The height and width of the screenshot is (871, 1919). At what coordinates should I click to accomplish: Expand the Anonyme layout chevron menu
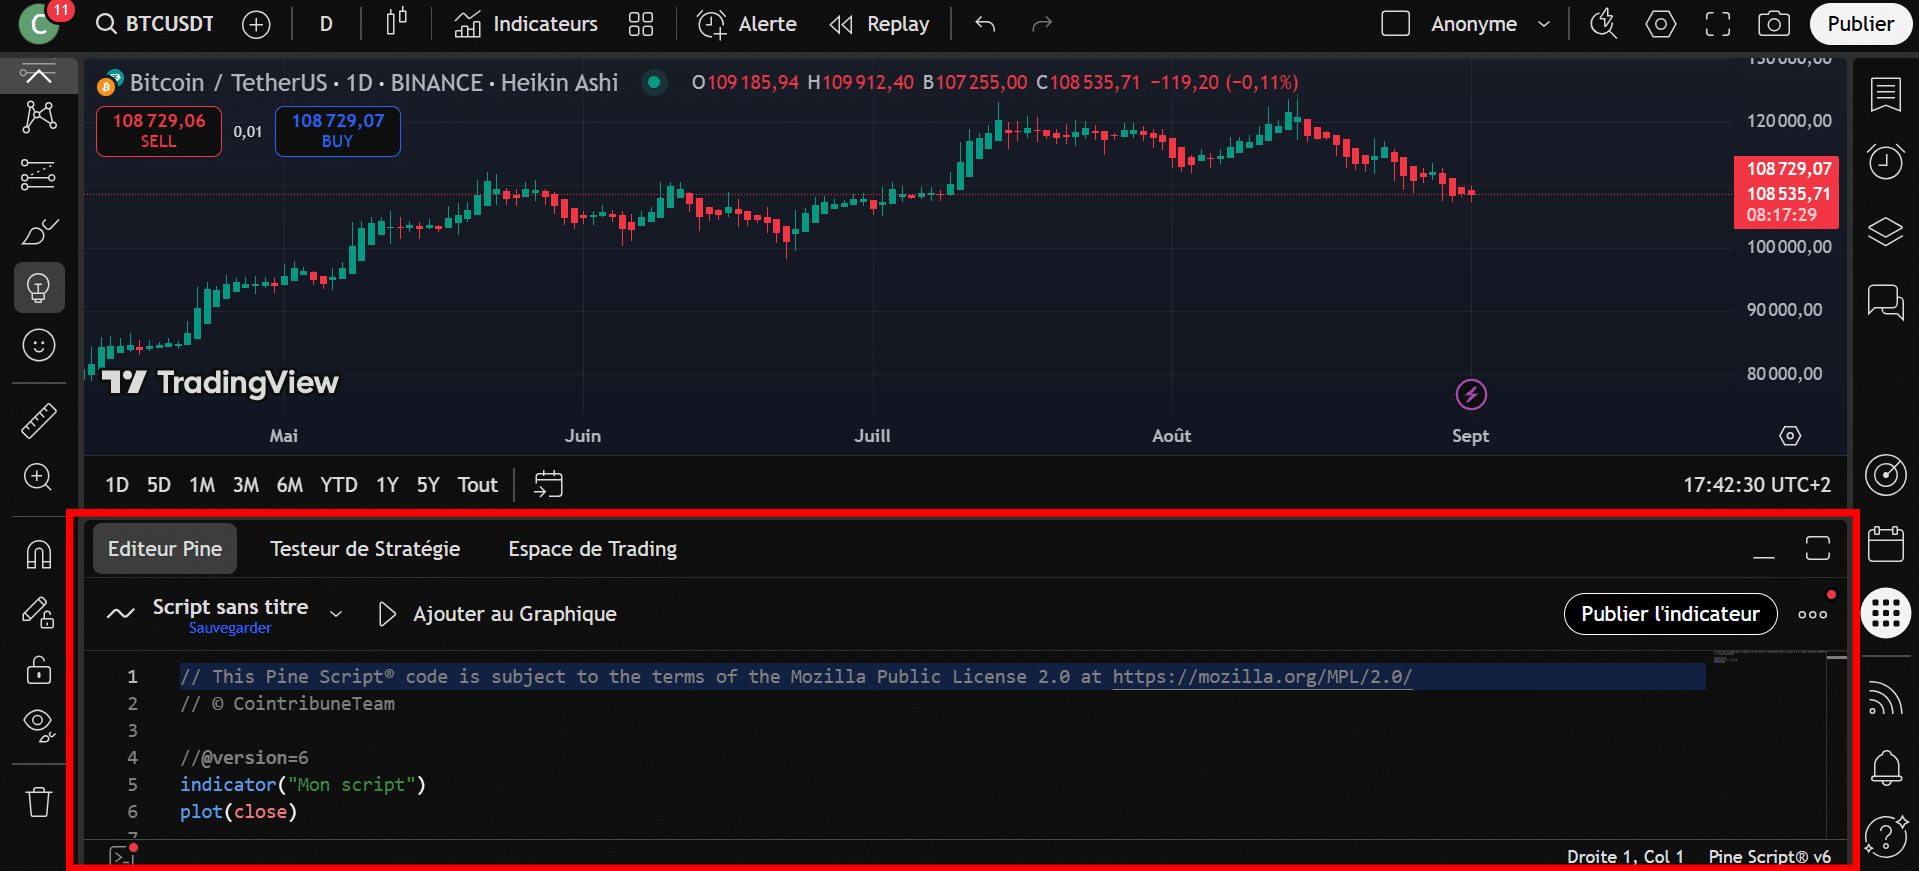point(1544,24)
